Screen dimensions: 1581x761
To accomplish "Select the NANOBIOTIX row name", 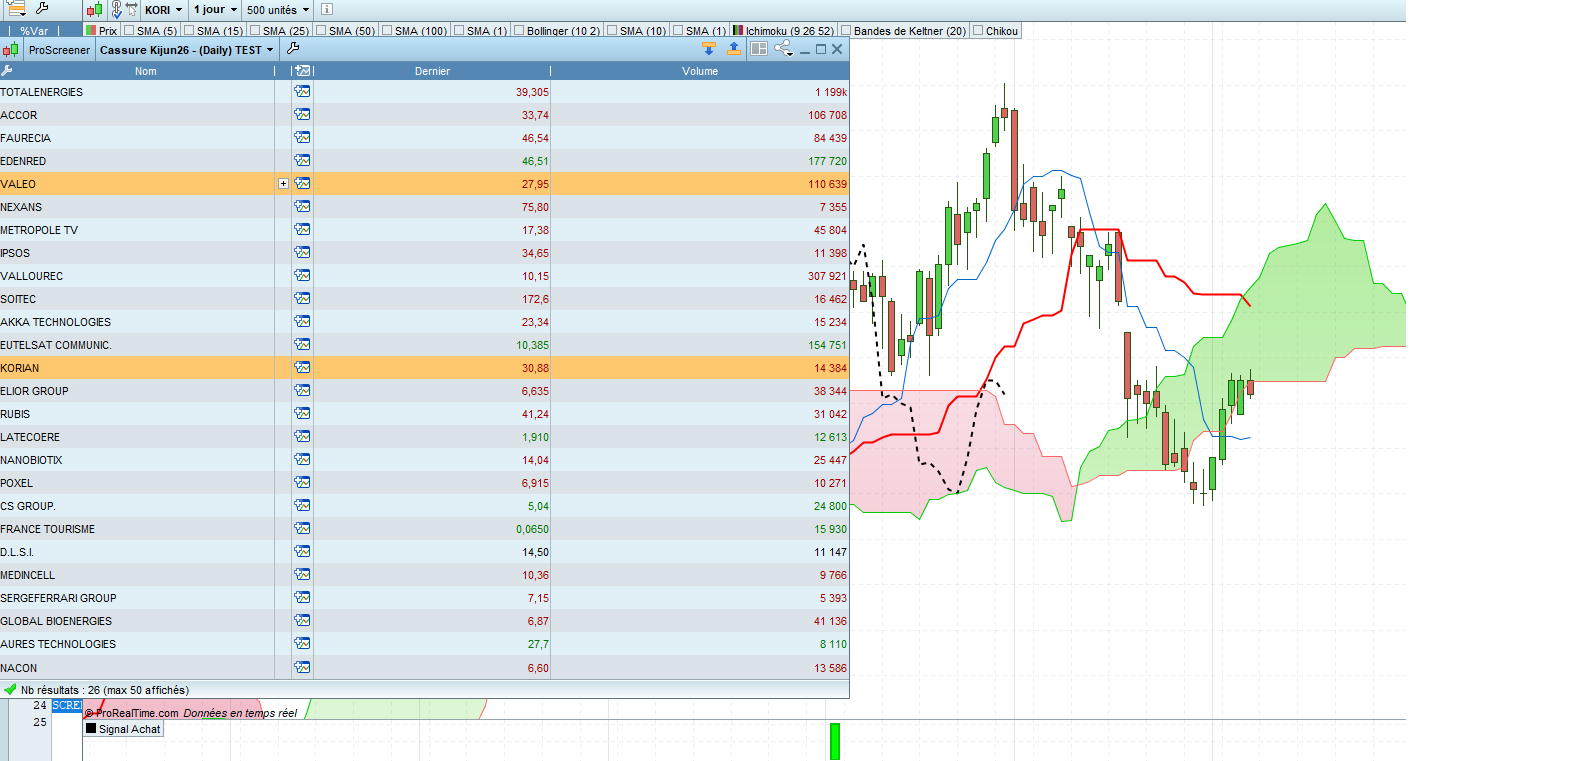I will [31, 460].
